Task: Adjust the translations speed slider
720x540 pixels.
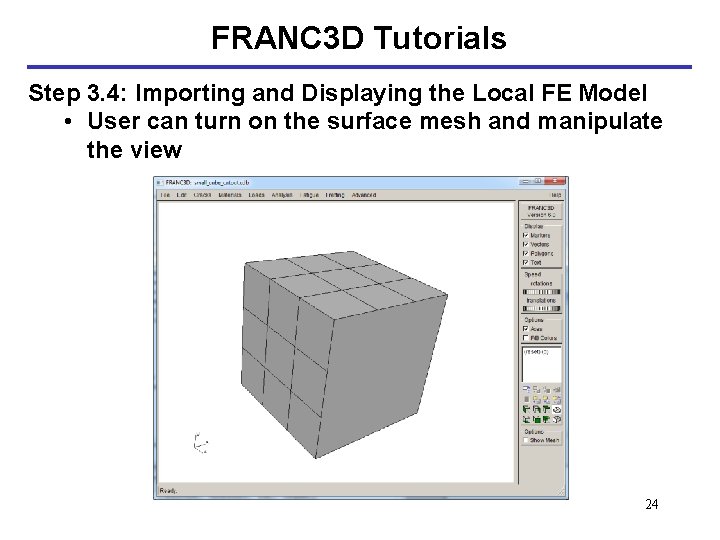Action: 541,309
